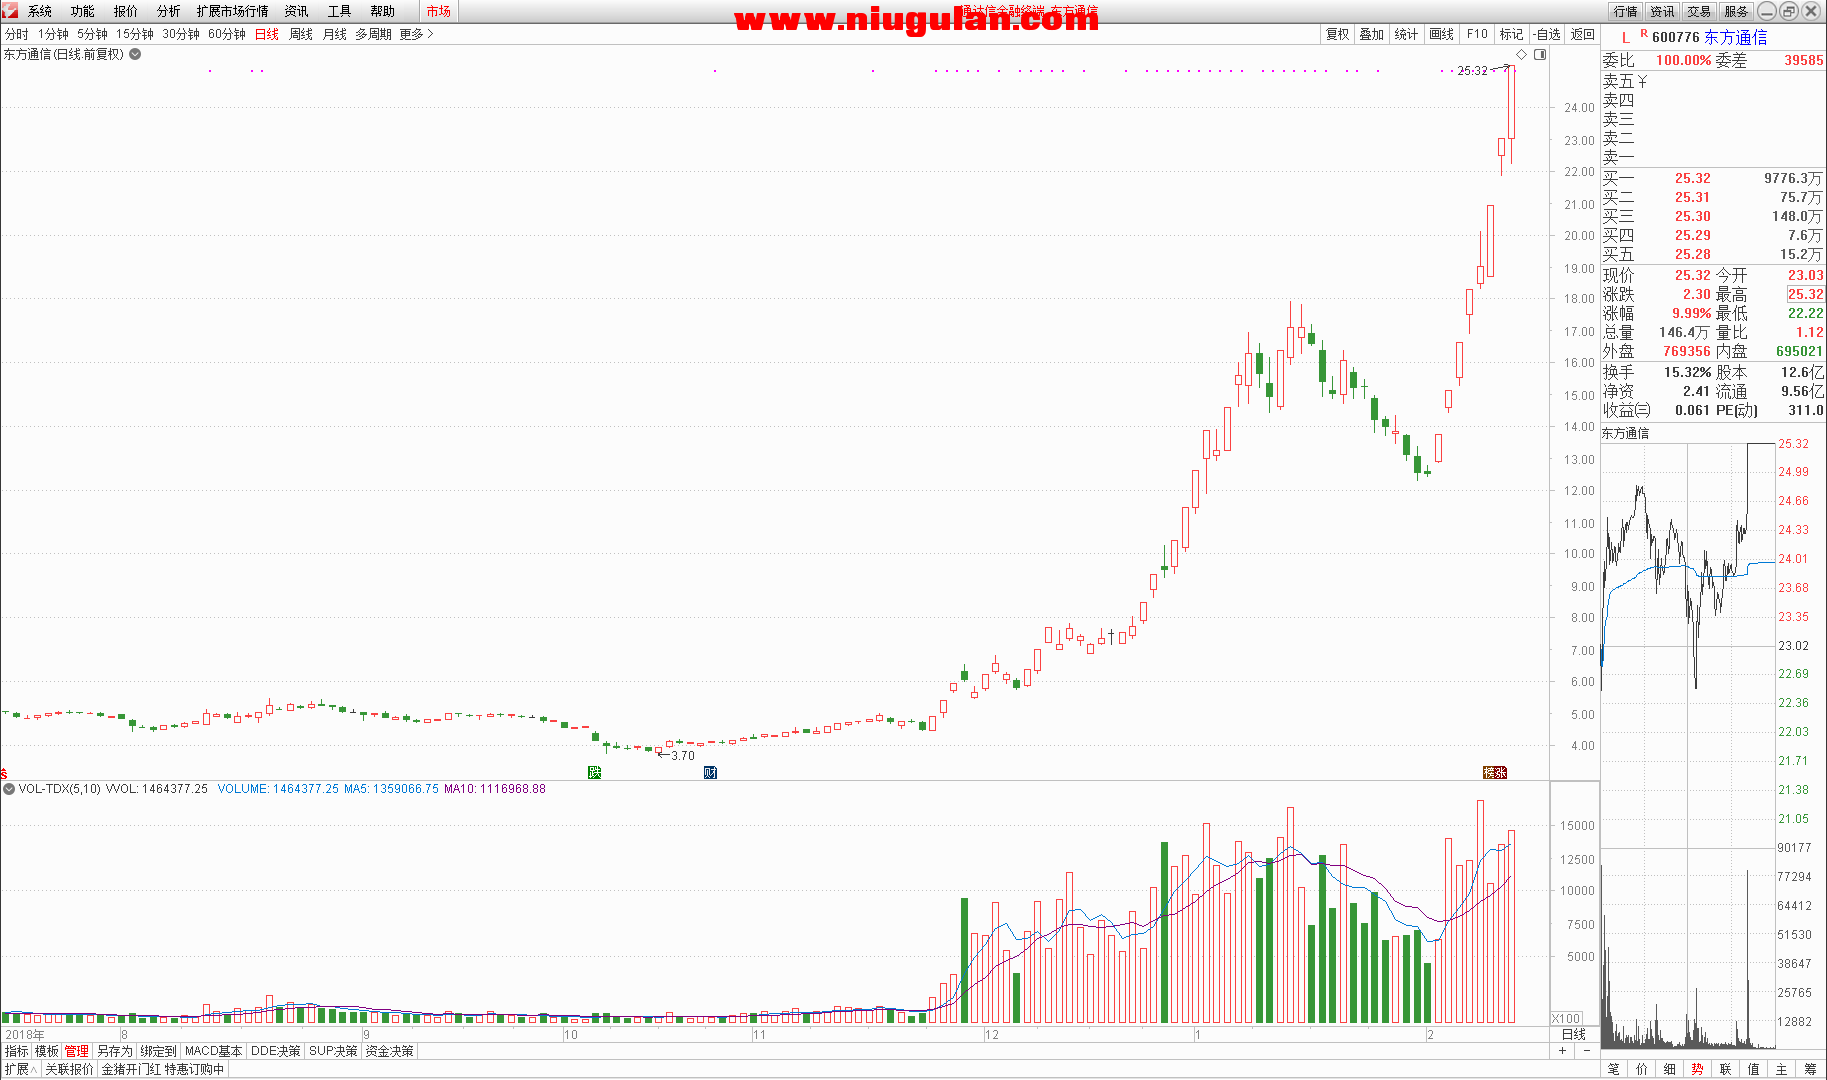Click the 服务 button at top right
This screenshot has height=1080, width=1827.
point(1736,11)
